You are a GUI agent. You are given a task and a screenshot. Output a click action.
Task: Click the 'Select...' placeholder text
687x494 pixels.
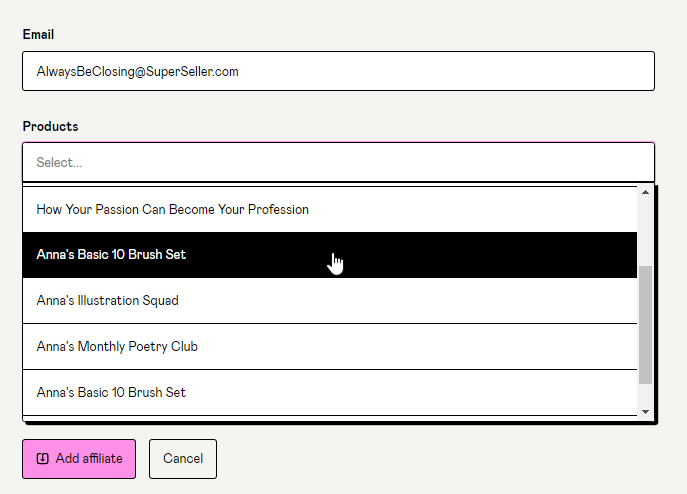click(x=59, y=163)
